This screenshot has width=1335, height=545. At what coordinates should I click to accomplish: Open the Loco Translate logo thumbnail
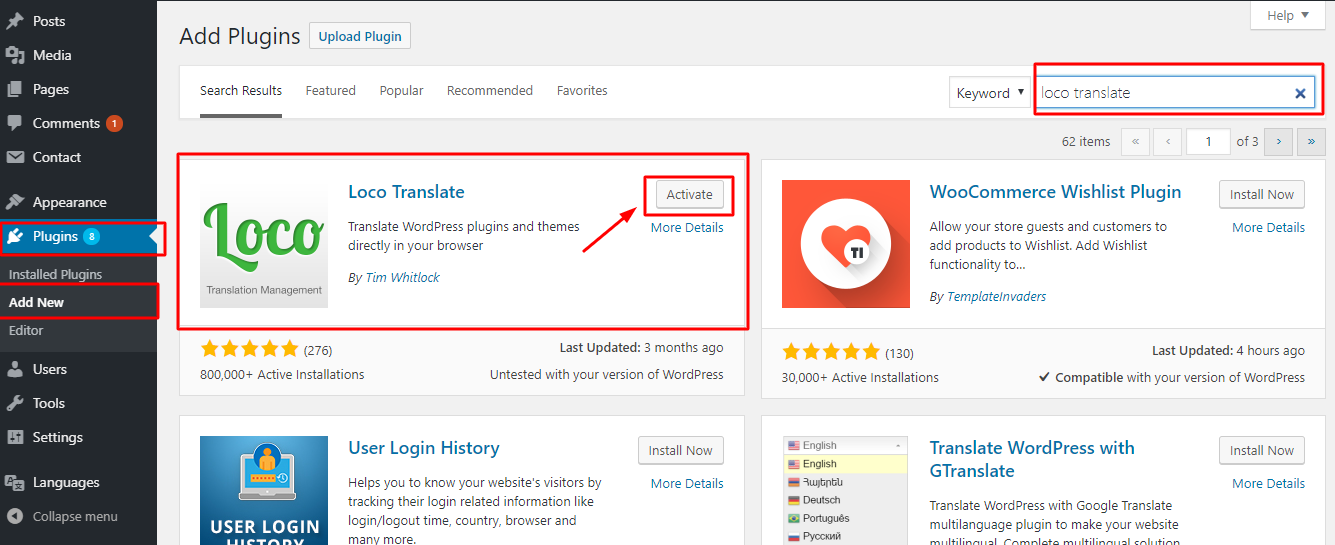point(264,244)
